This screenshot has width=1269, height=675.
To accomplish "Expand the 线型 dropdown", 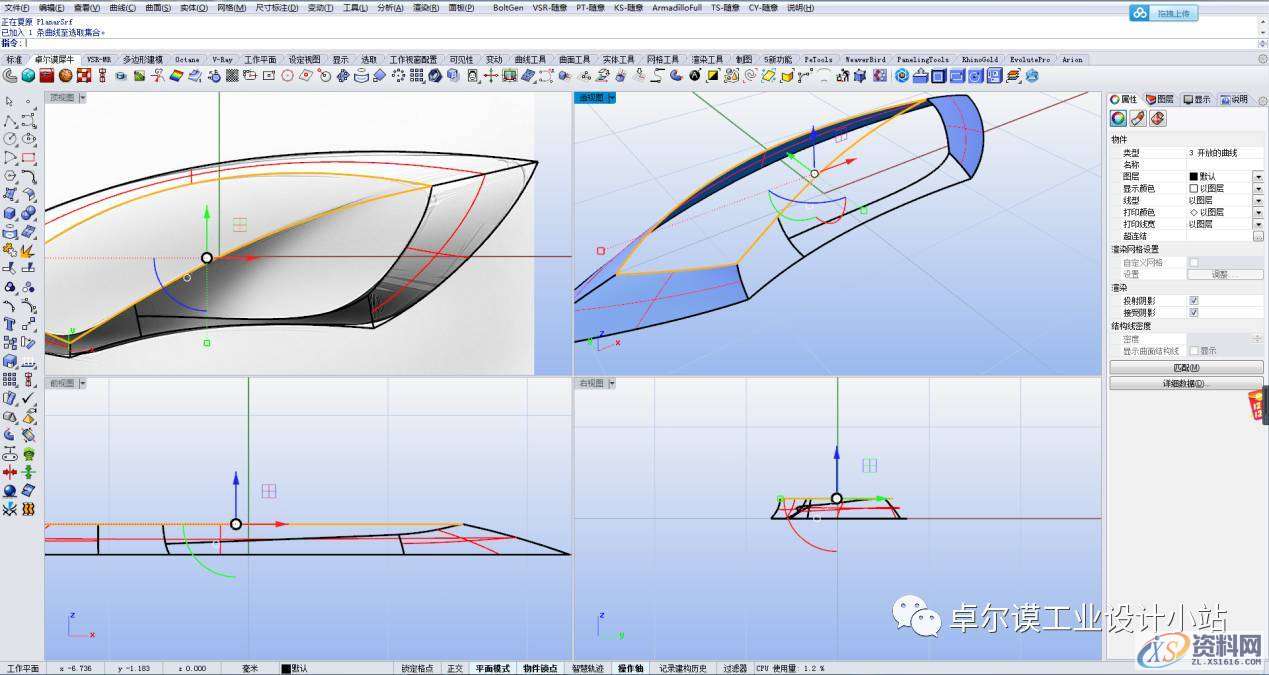I will click(x=1258, y=200).
